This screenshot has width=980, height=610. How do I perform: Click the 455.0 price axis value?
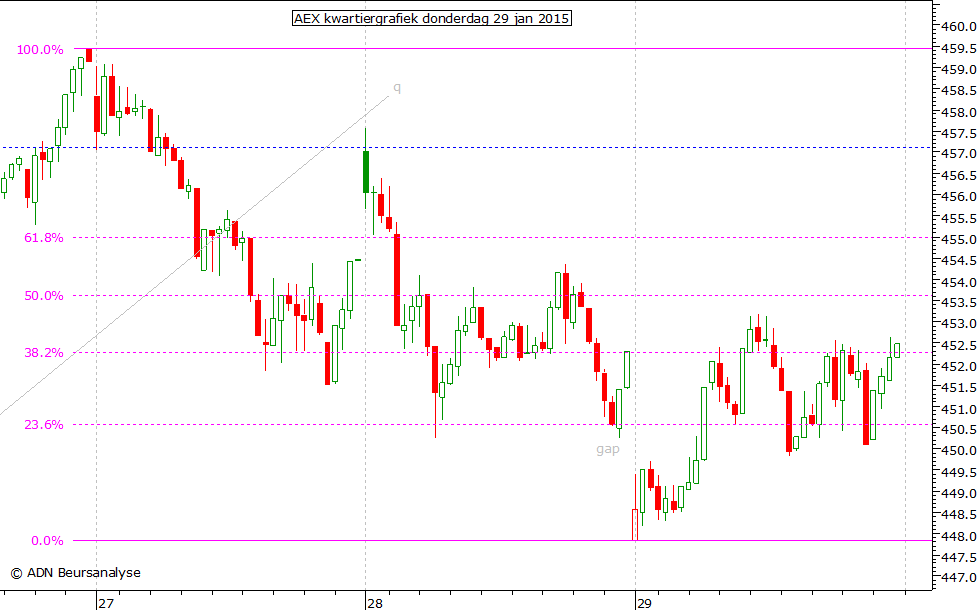(x=959, y=240)
